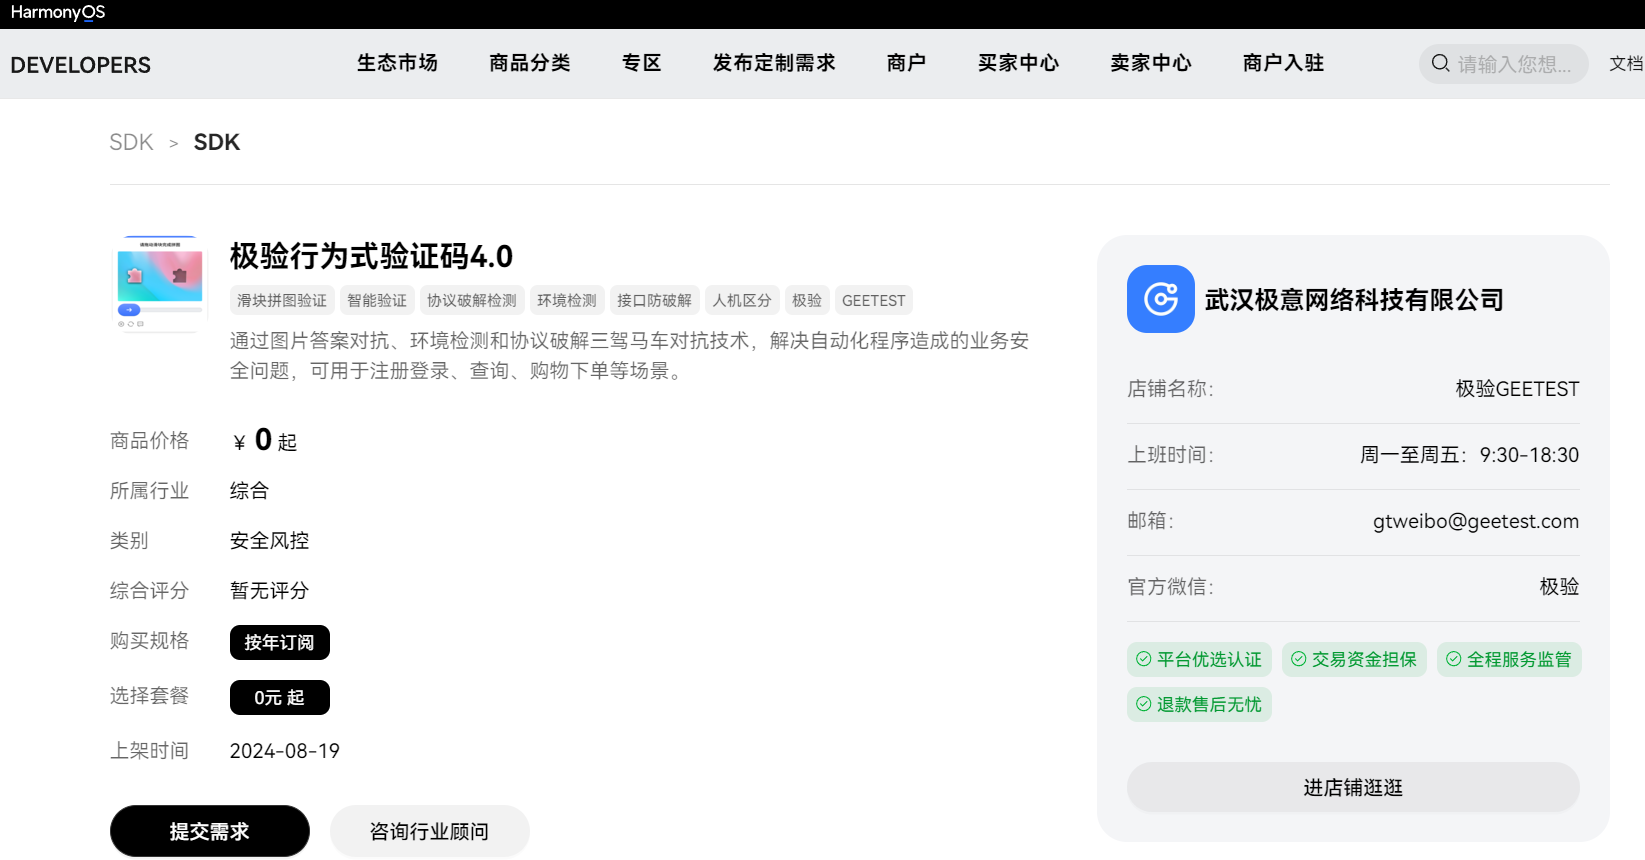Open the 生态市场 menu item
Screen dimensions: 1645x860
pyautogui.click(x=397, y=63)
